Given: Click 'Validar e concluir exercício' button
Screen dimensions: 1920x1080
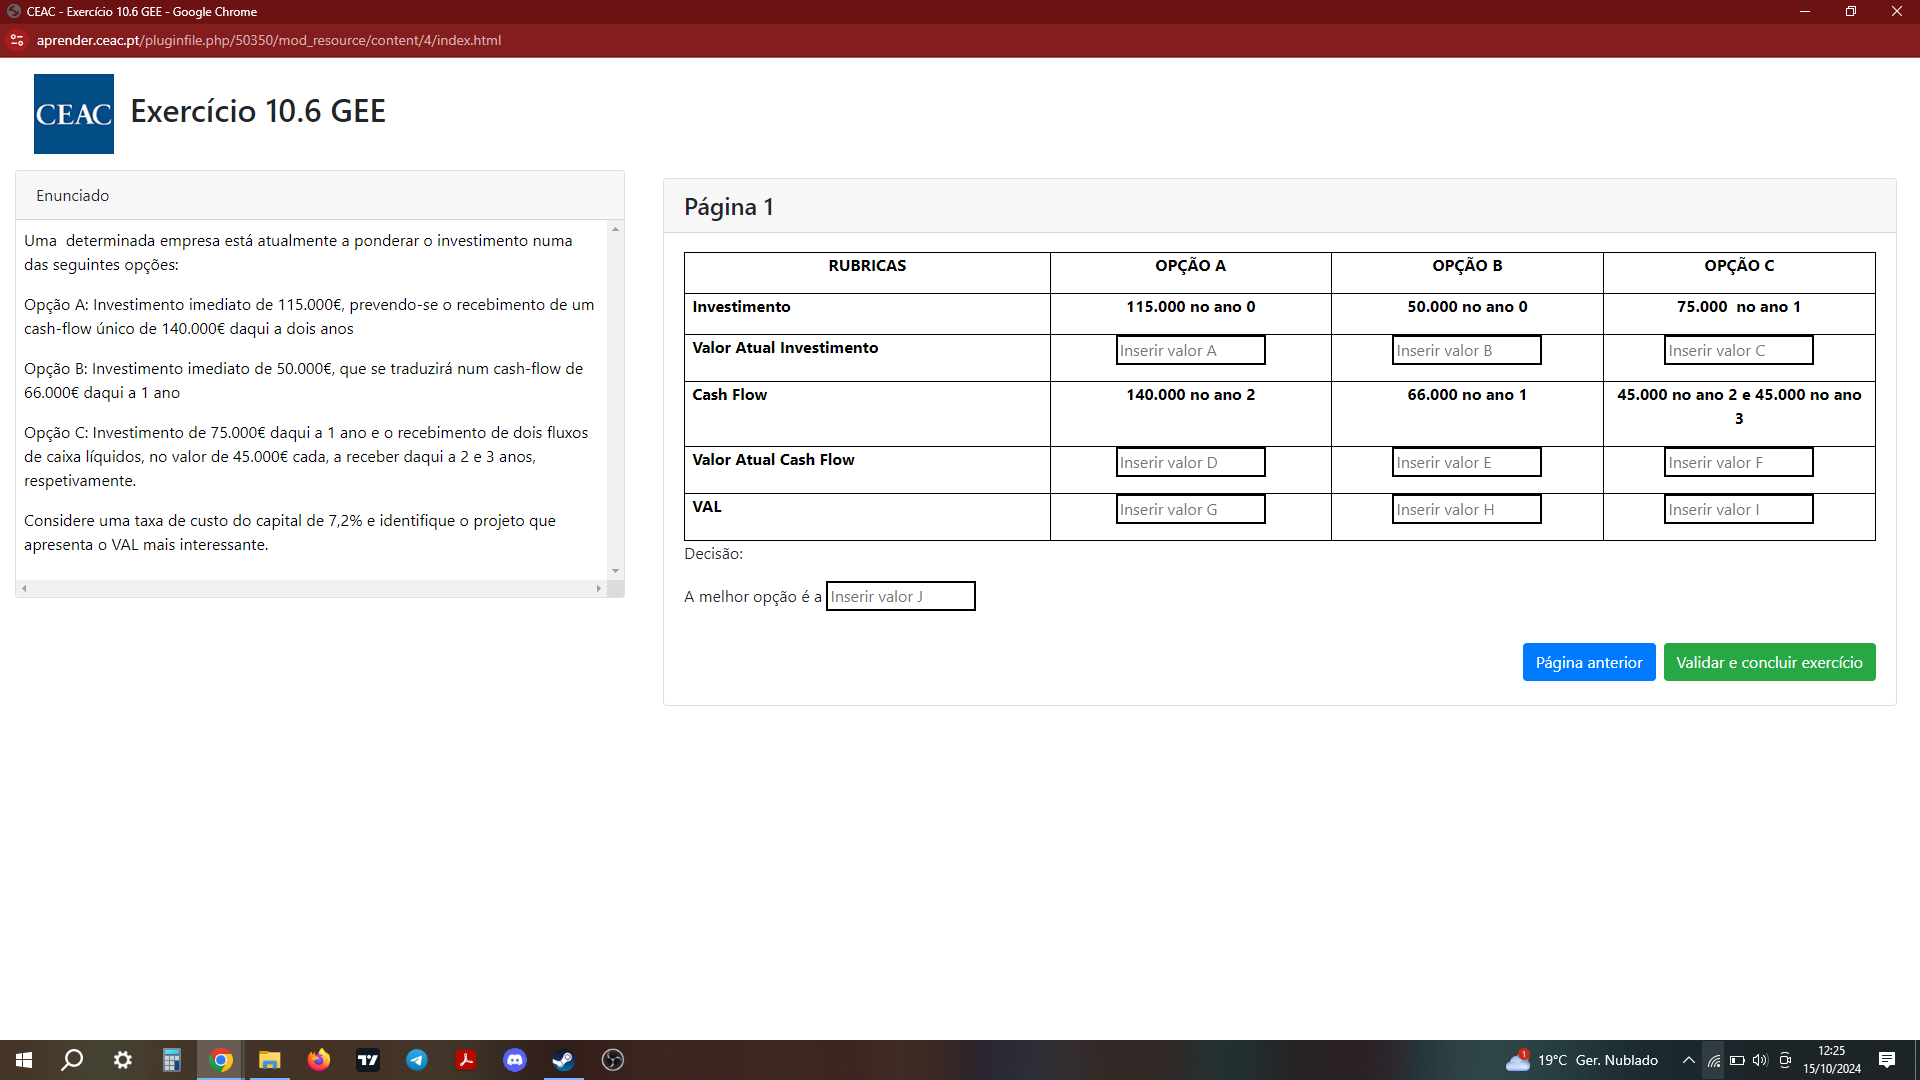Looking at the screenshot, I should [1769, 662].
